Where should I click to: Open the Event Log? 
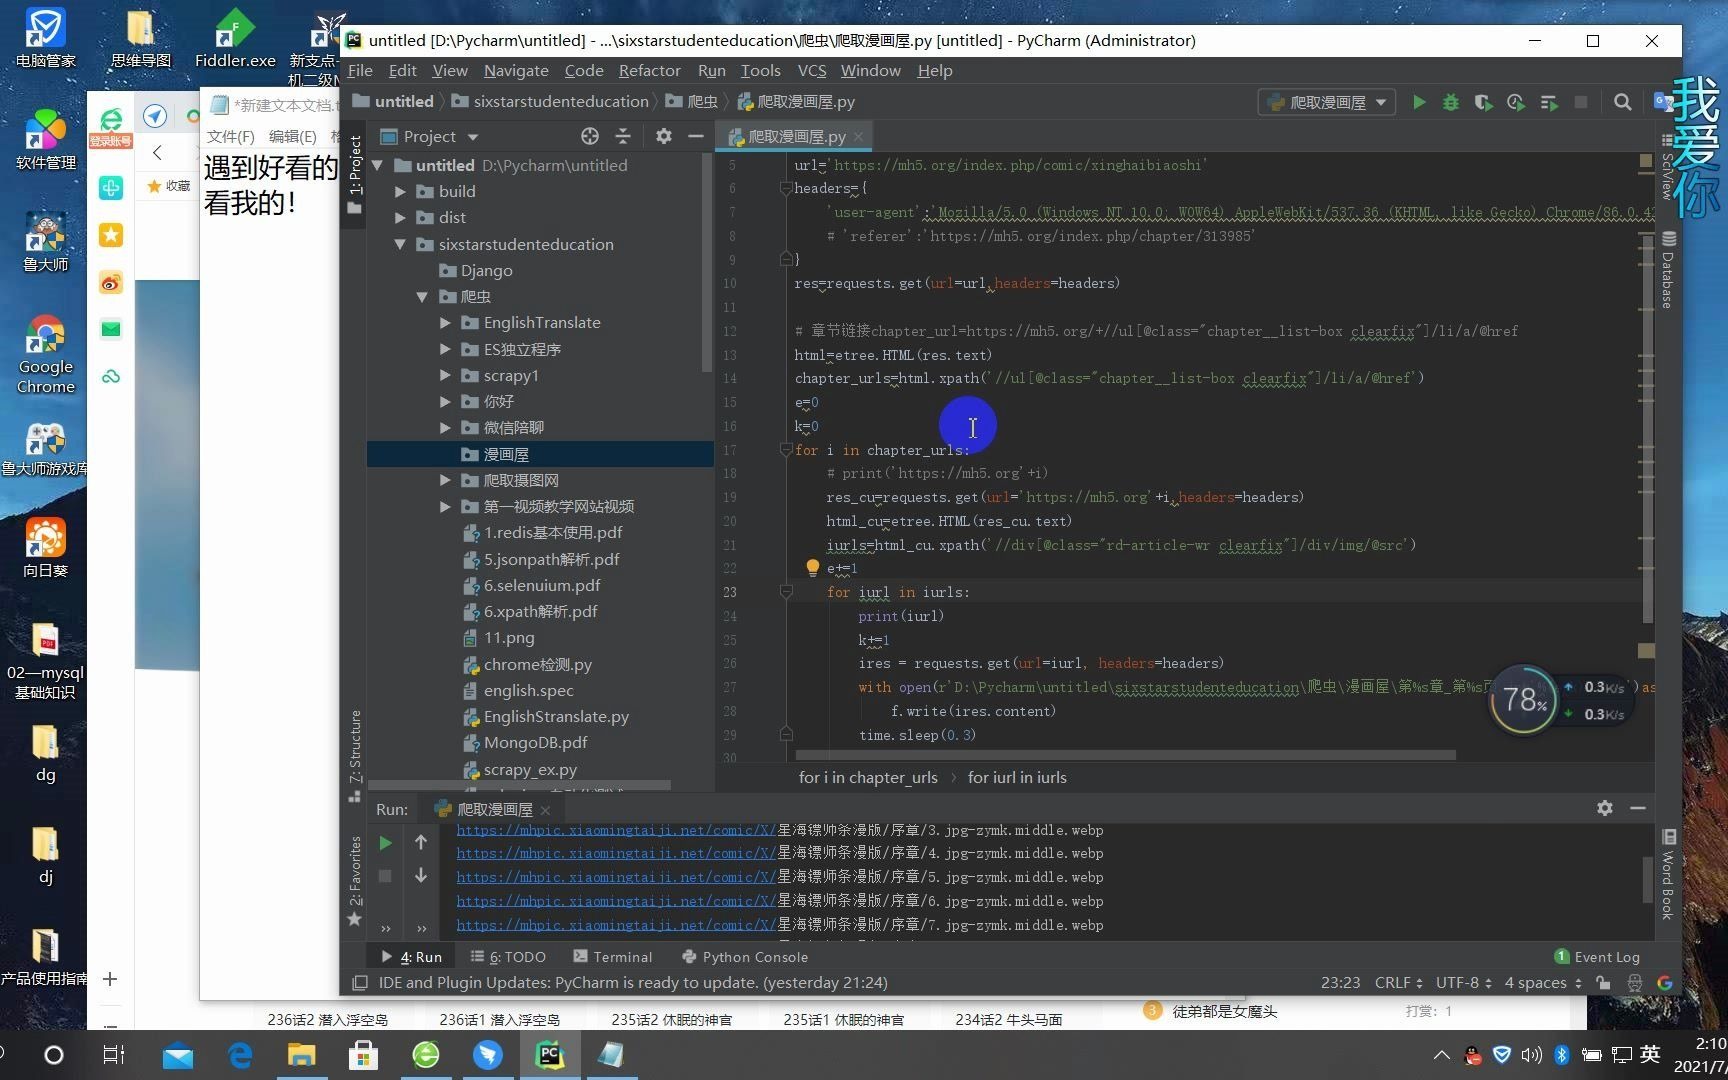tap(1597, 957)
